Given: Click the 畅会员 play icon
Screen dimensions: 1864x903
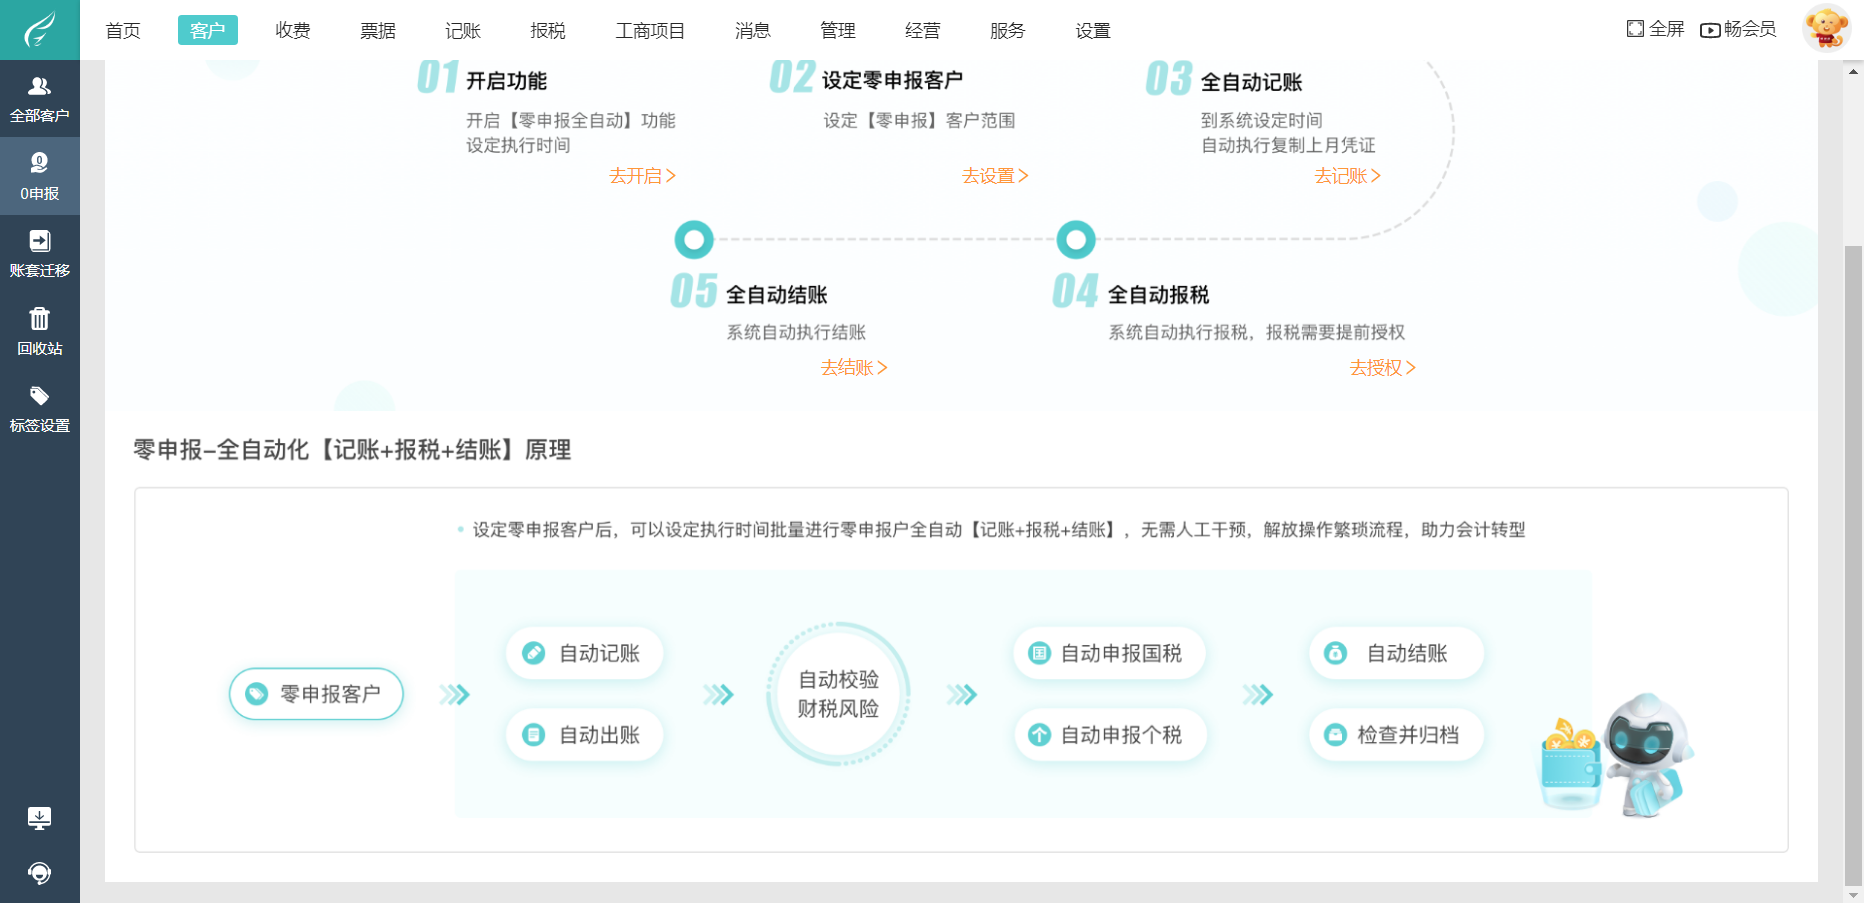Looking at the screenshot, I should coord(1709,30).
